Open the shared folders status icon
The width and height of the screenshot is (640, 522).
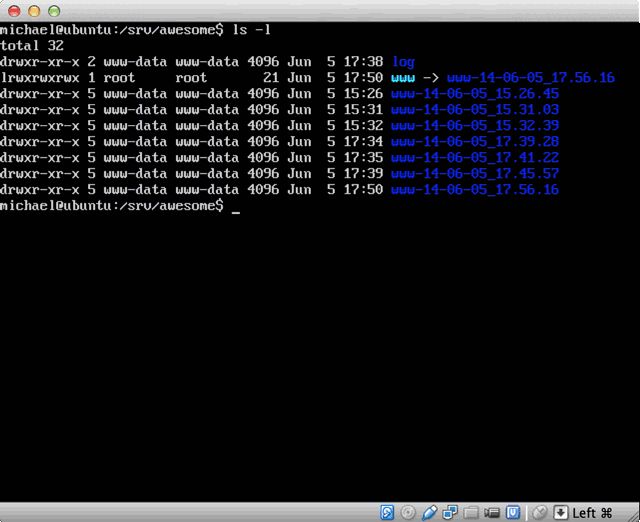(471, 513)
